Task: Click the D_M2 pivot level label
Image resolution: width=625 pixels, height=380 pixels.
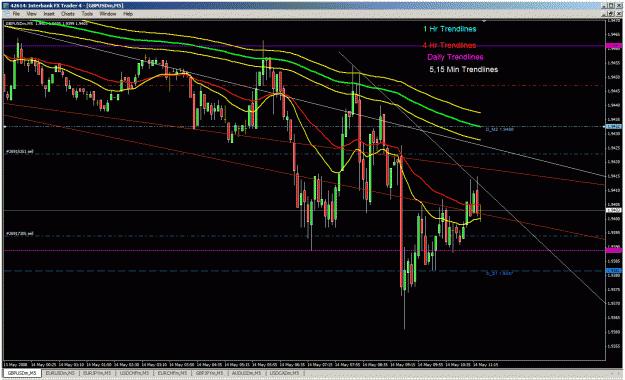Action: click(x=499, y=130)
